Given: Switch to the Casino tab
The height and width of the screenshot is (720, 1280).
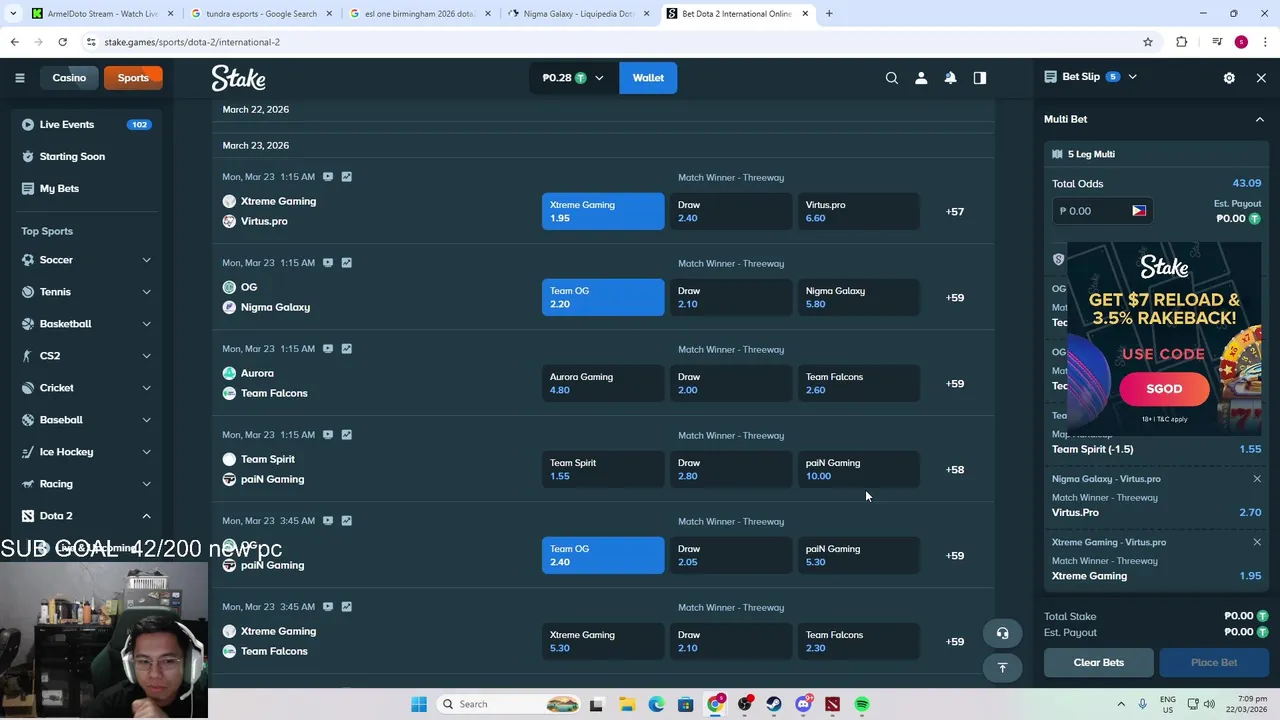Looking at the screenshot, I should tap(69, 78).
